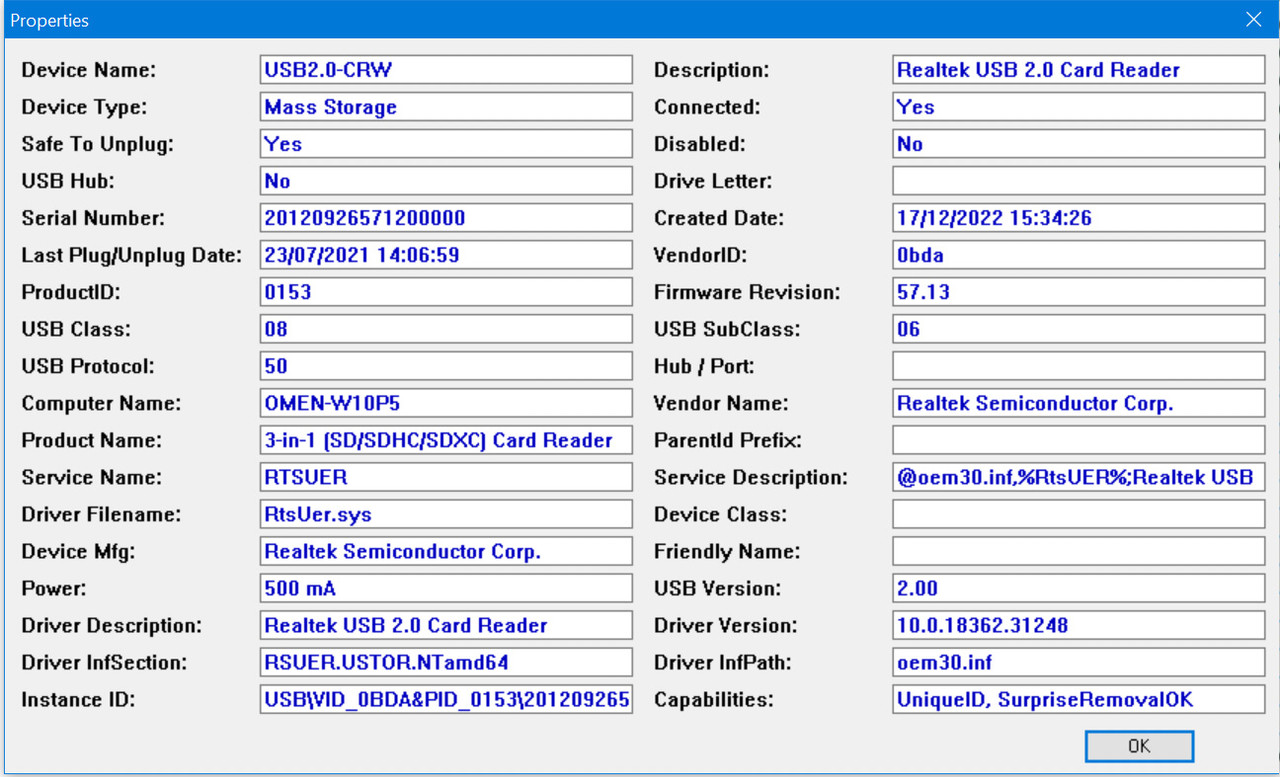The image size is (1280, 777).
Task: Click the 'Instance ID:' label
Action: (x=78, y=699)
